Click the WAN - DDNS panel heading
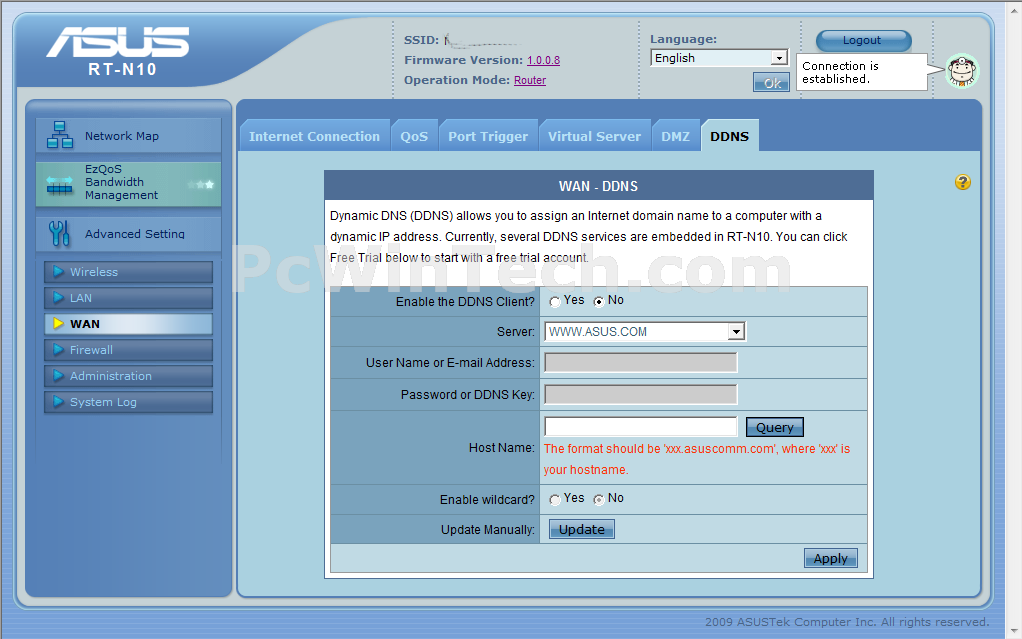The width and height of the screenshot is (1022, 639). point(598,186)
